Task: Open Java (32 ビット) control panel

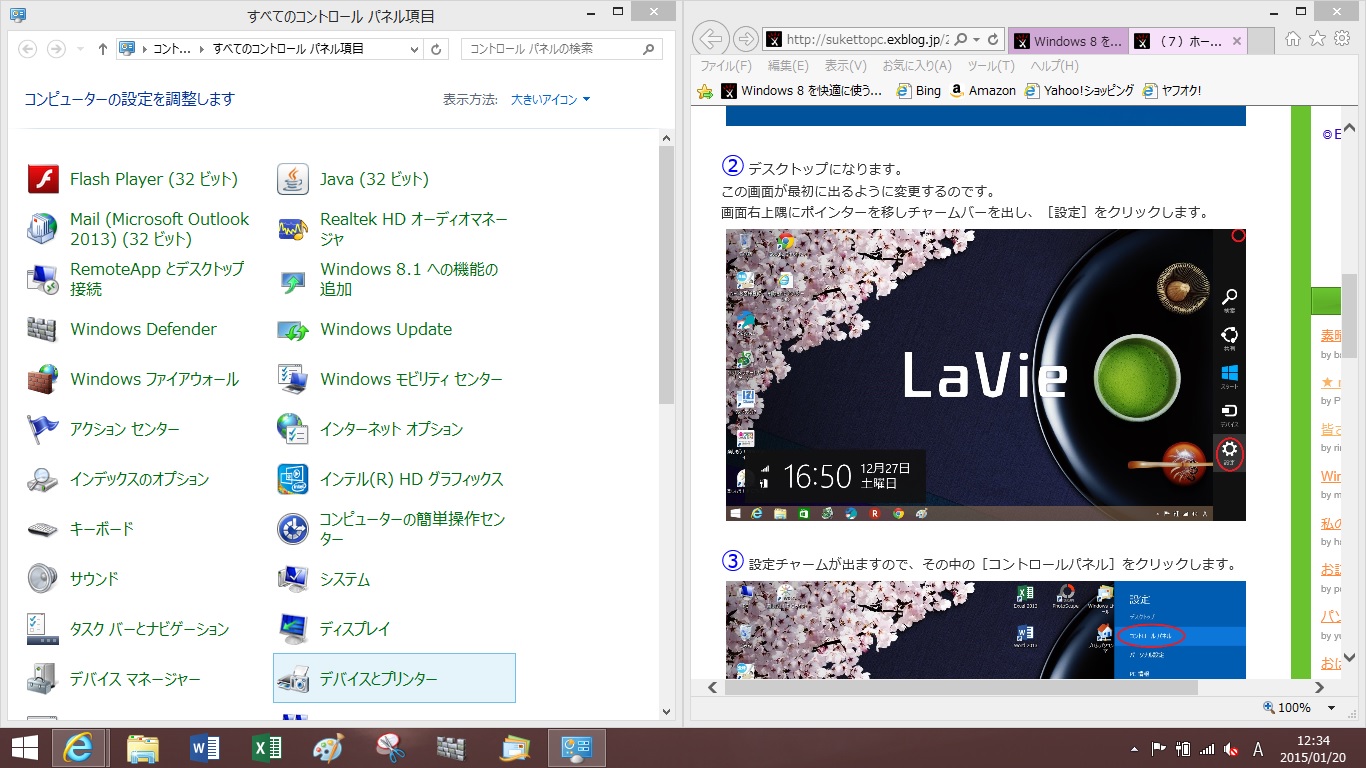Action: tap(353, 179)
